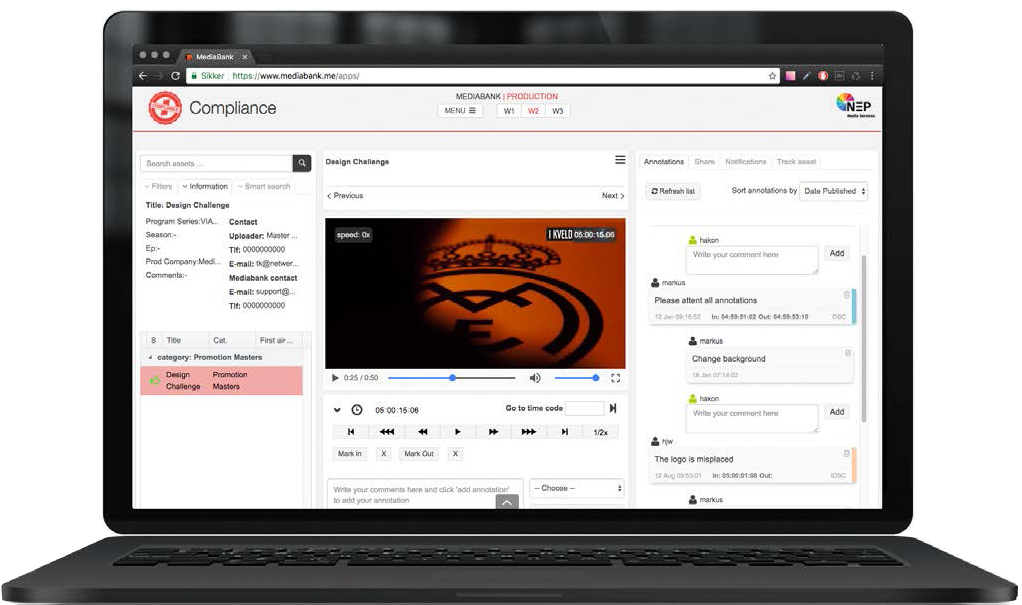
Task: Enter fullscreen on the video player
Action: [x=615, y=378]
